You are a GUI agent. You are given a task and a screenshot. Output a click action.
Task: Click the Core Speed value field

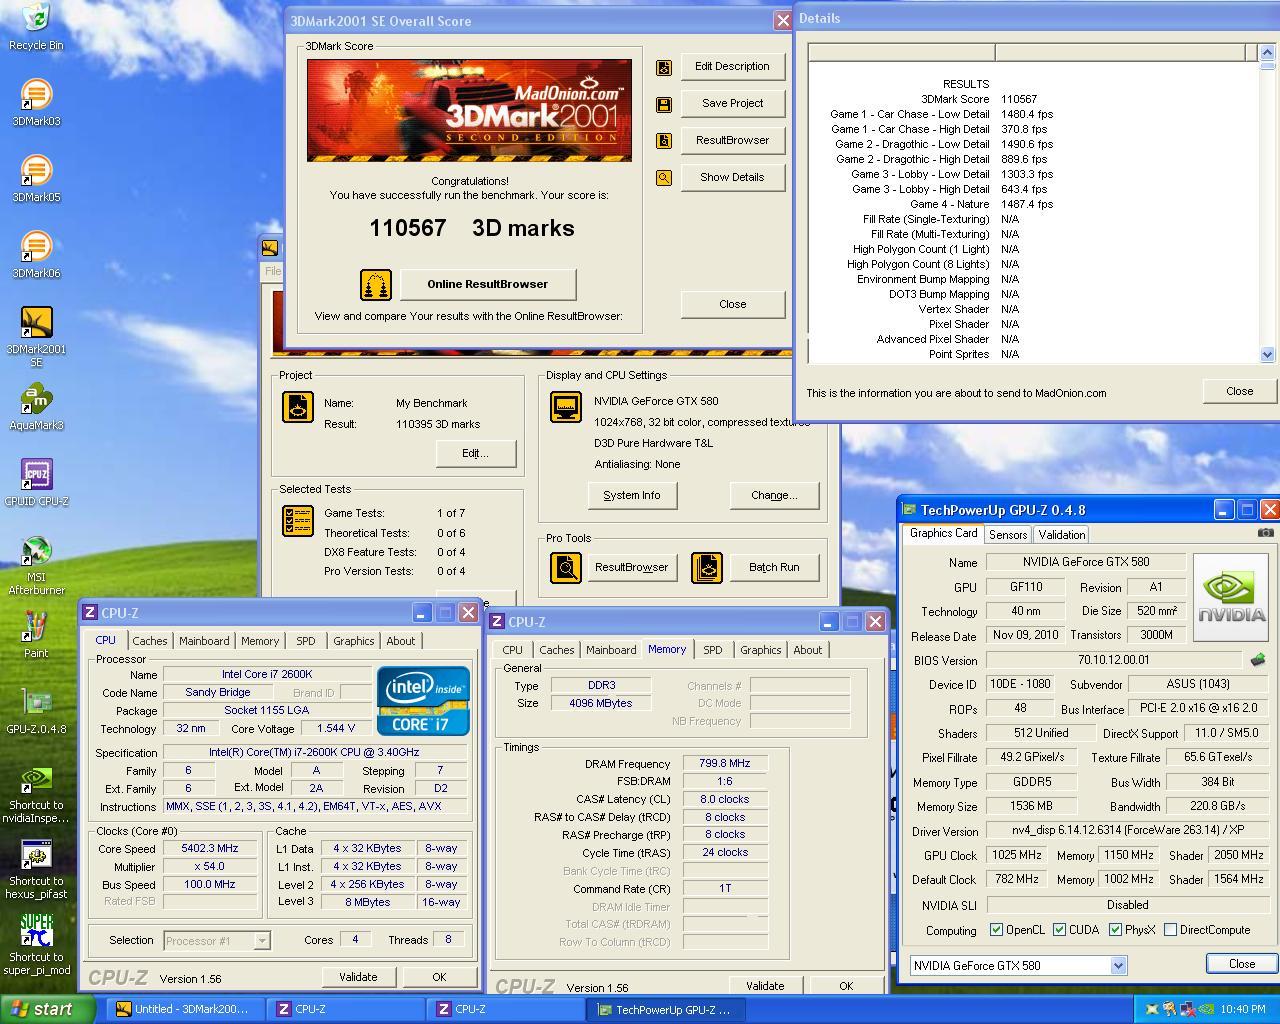coord(210,849)
